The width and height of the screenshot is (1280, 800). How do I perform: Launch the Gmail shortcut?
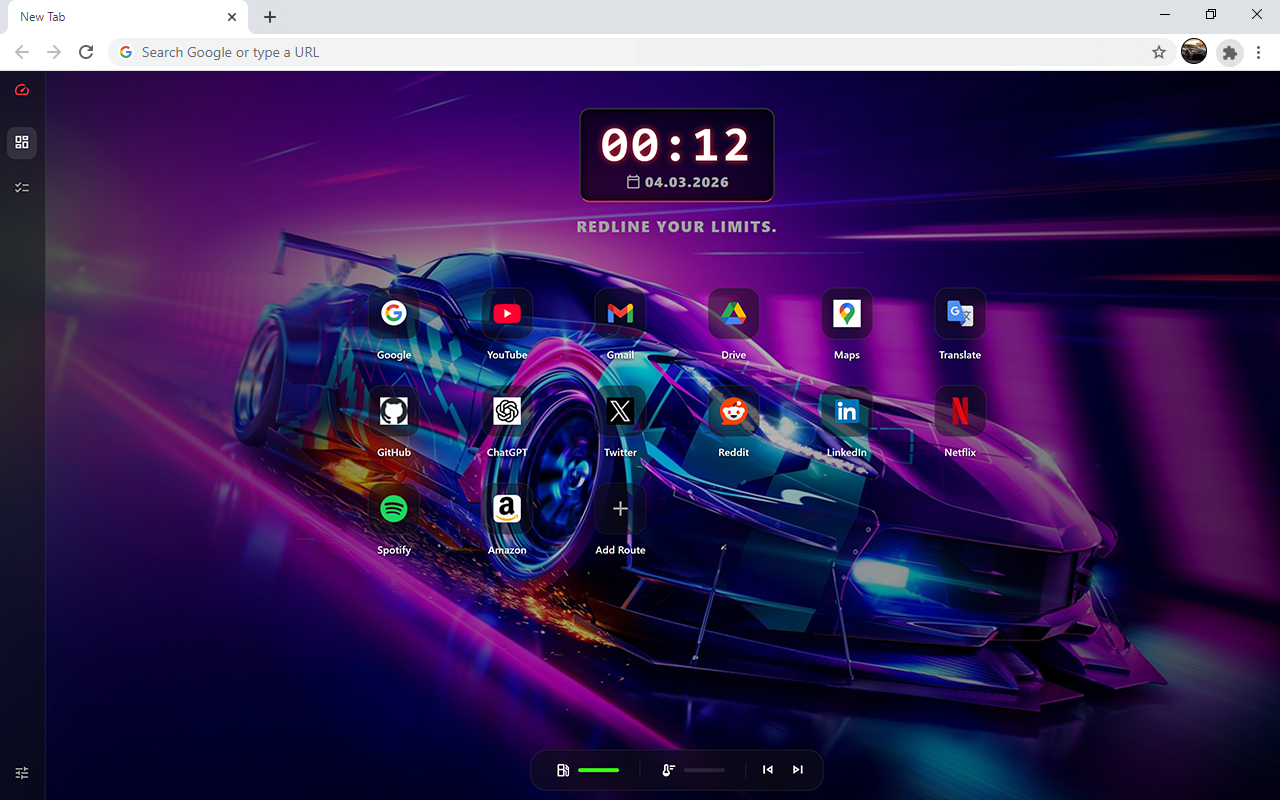[620, 314]
